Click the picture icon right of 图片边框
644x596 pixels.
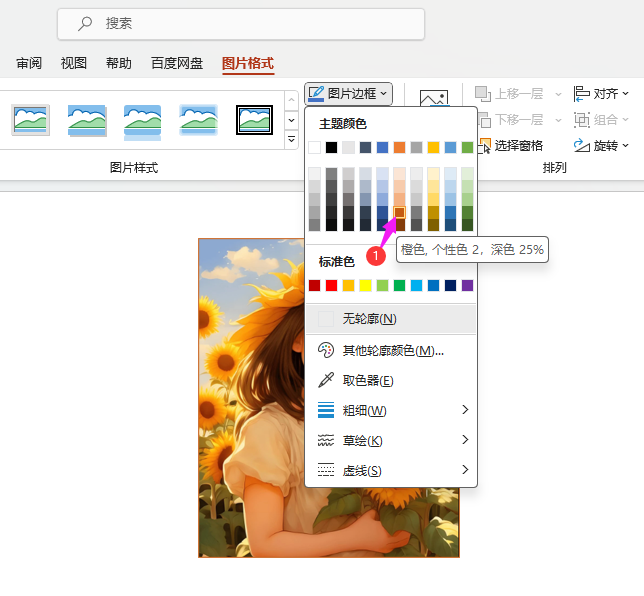(x=434, y=98)
